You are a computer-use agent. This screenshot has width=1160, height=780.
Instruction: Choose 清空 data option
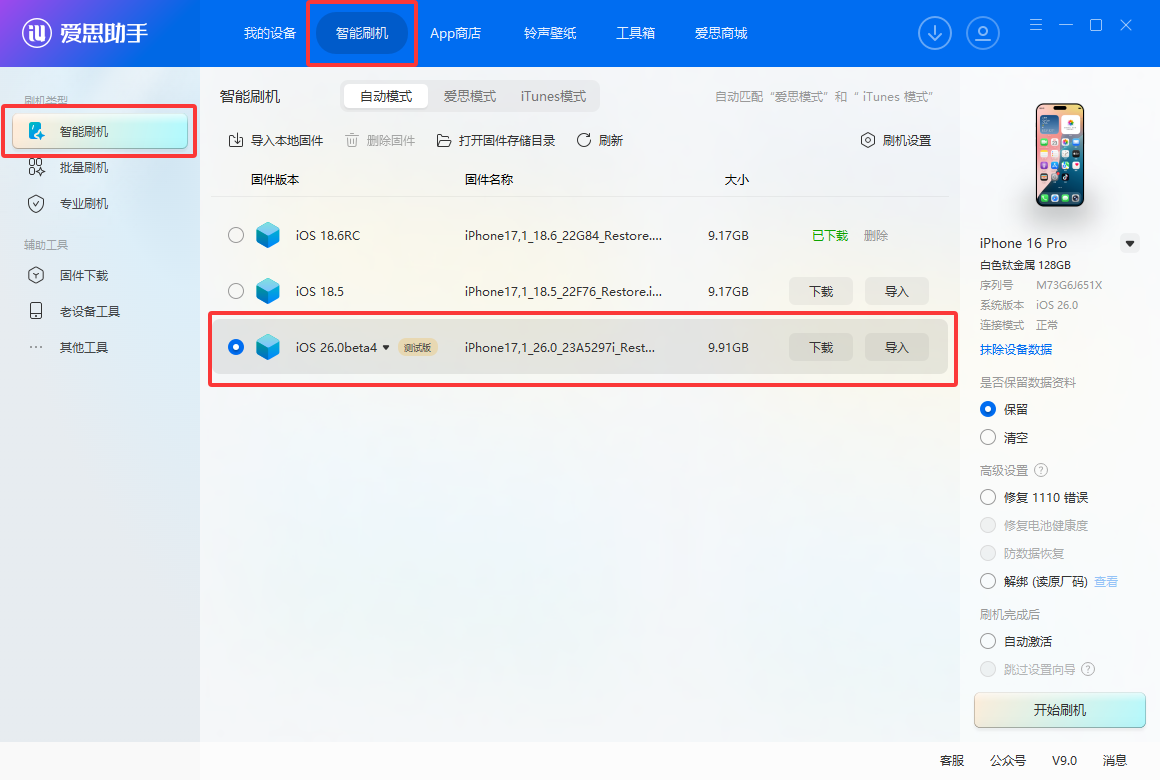point(988,437)
